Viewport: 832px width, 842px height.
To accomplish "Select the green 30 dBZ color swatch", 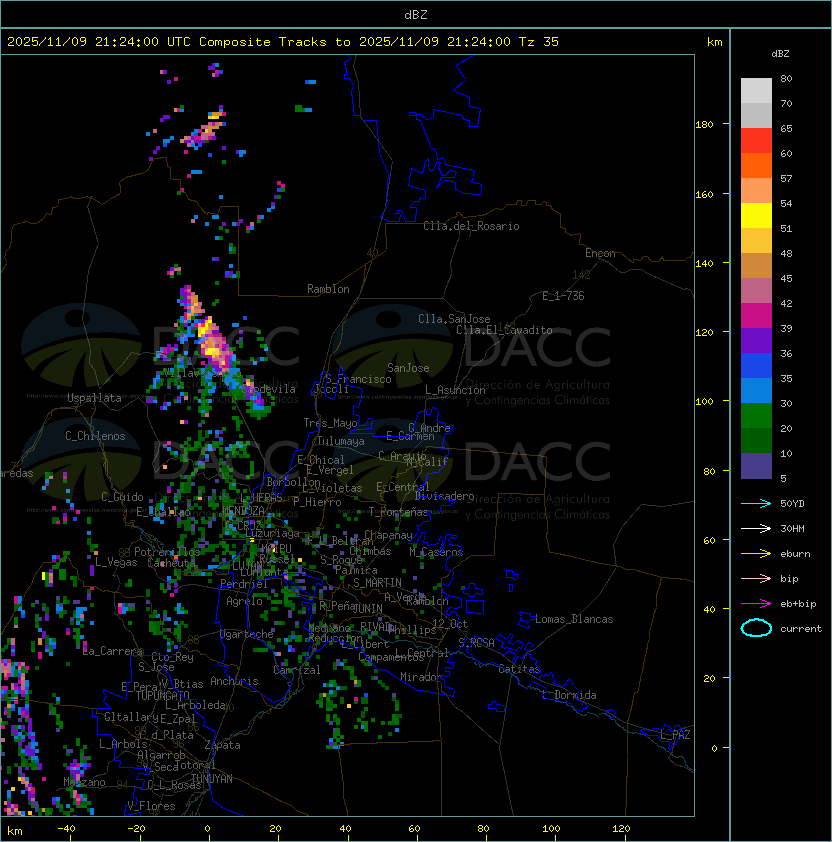I will 756,416.
